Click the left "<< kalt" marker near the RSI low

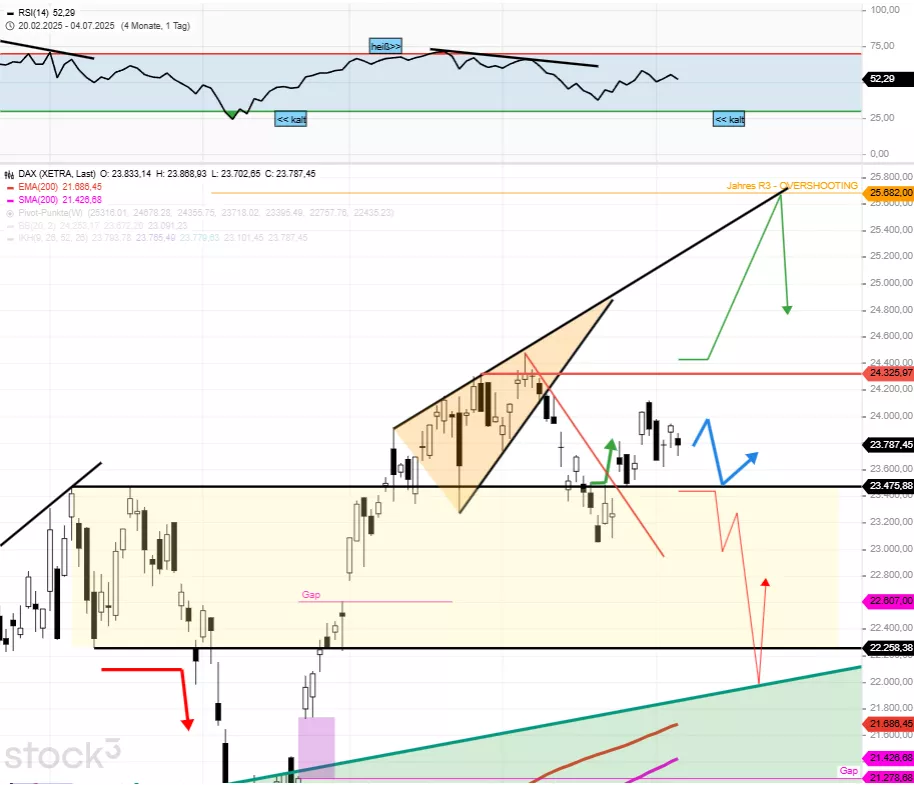[x=291, y=119]
